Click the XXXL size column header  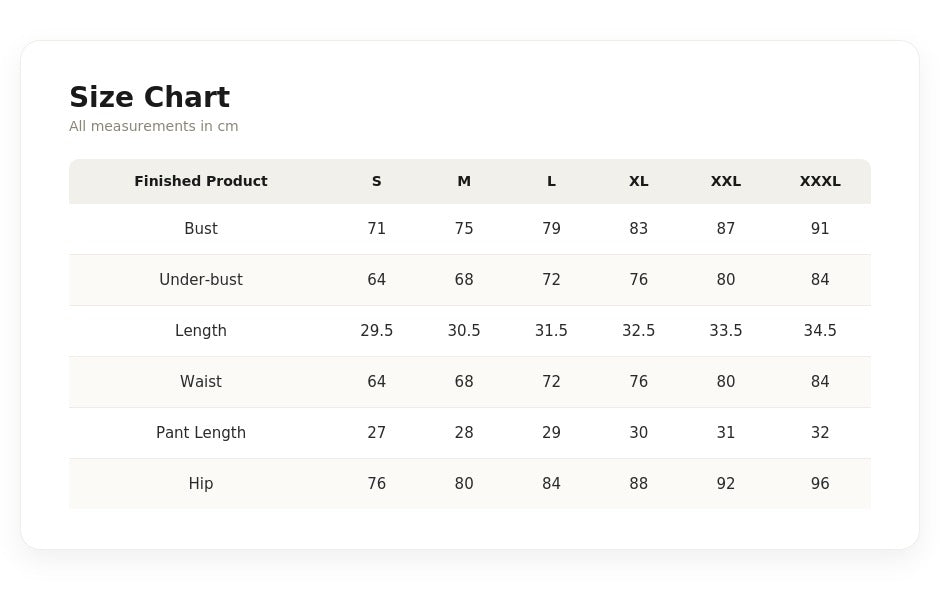(820, 181)
